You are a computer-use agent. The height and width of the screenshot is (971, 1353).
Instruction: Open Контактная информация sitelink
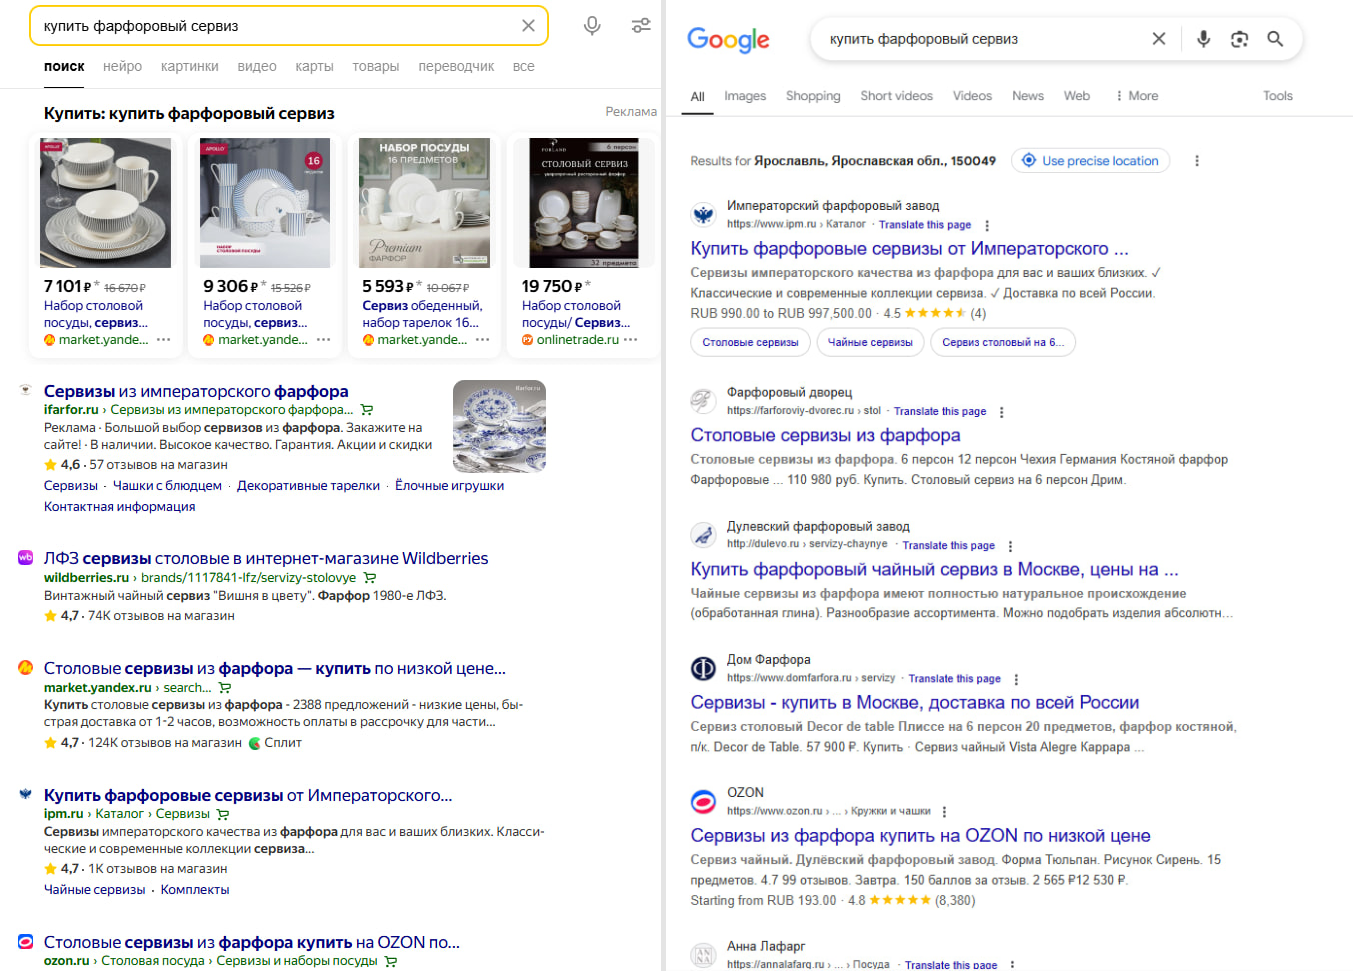pos(119,507)
